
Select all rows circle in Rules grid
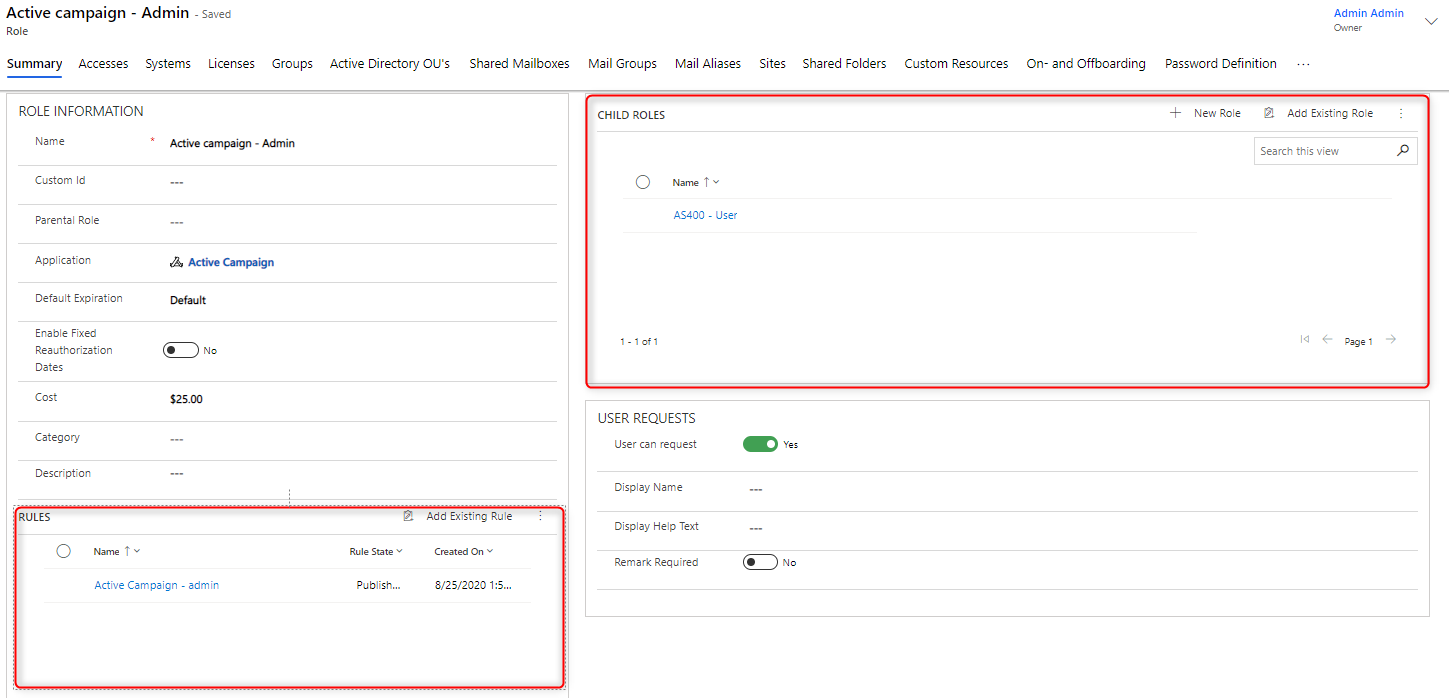coord(64,551)
